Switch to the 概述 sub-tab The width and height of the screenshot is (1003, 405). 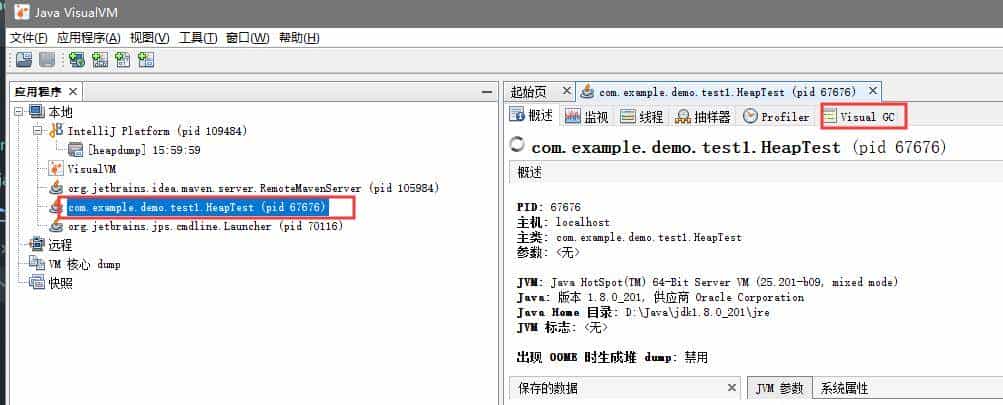533,116
